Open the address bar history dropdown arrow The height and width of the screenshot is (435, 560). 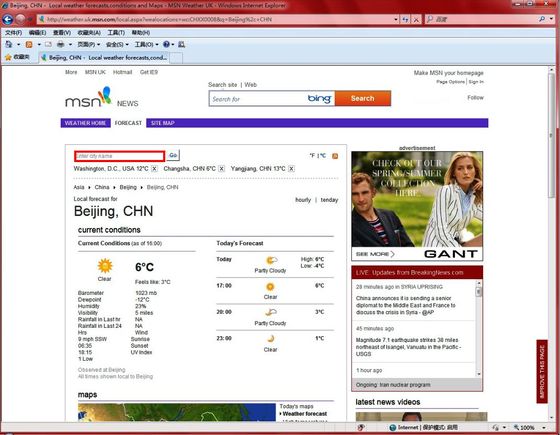(396, 19)
